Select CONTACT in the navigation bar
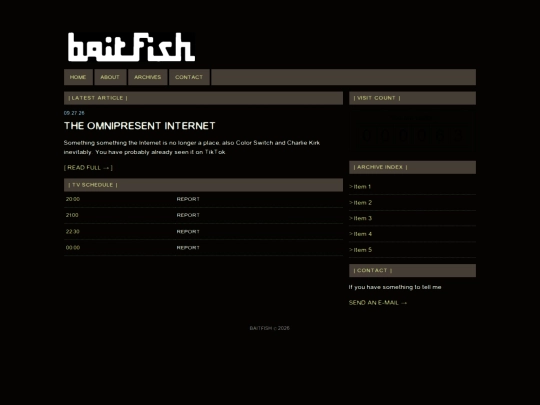Screen dimensions: 540x405 189,77
